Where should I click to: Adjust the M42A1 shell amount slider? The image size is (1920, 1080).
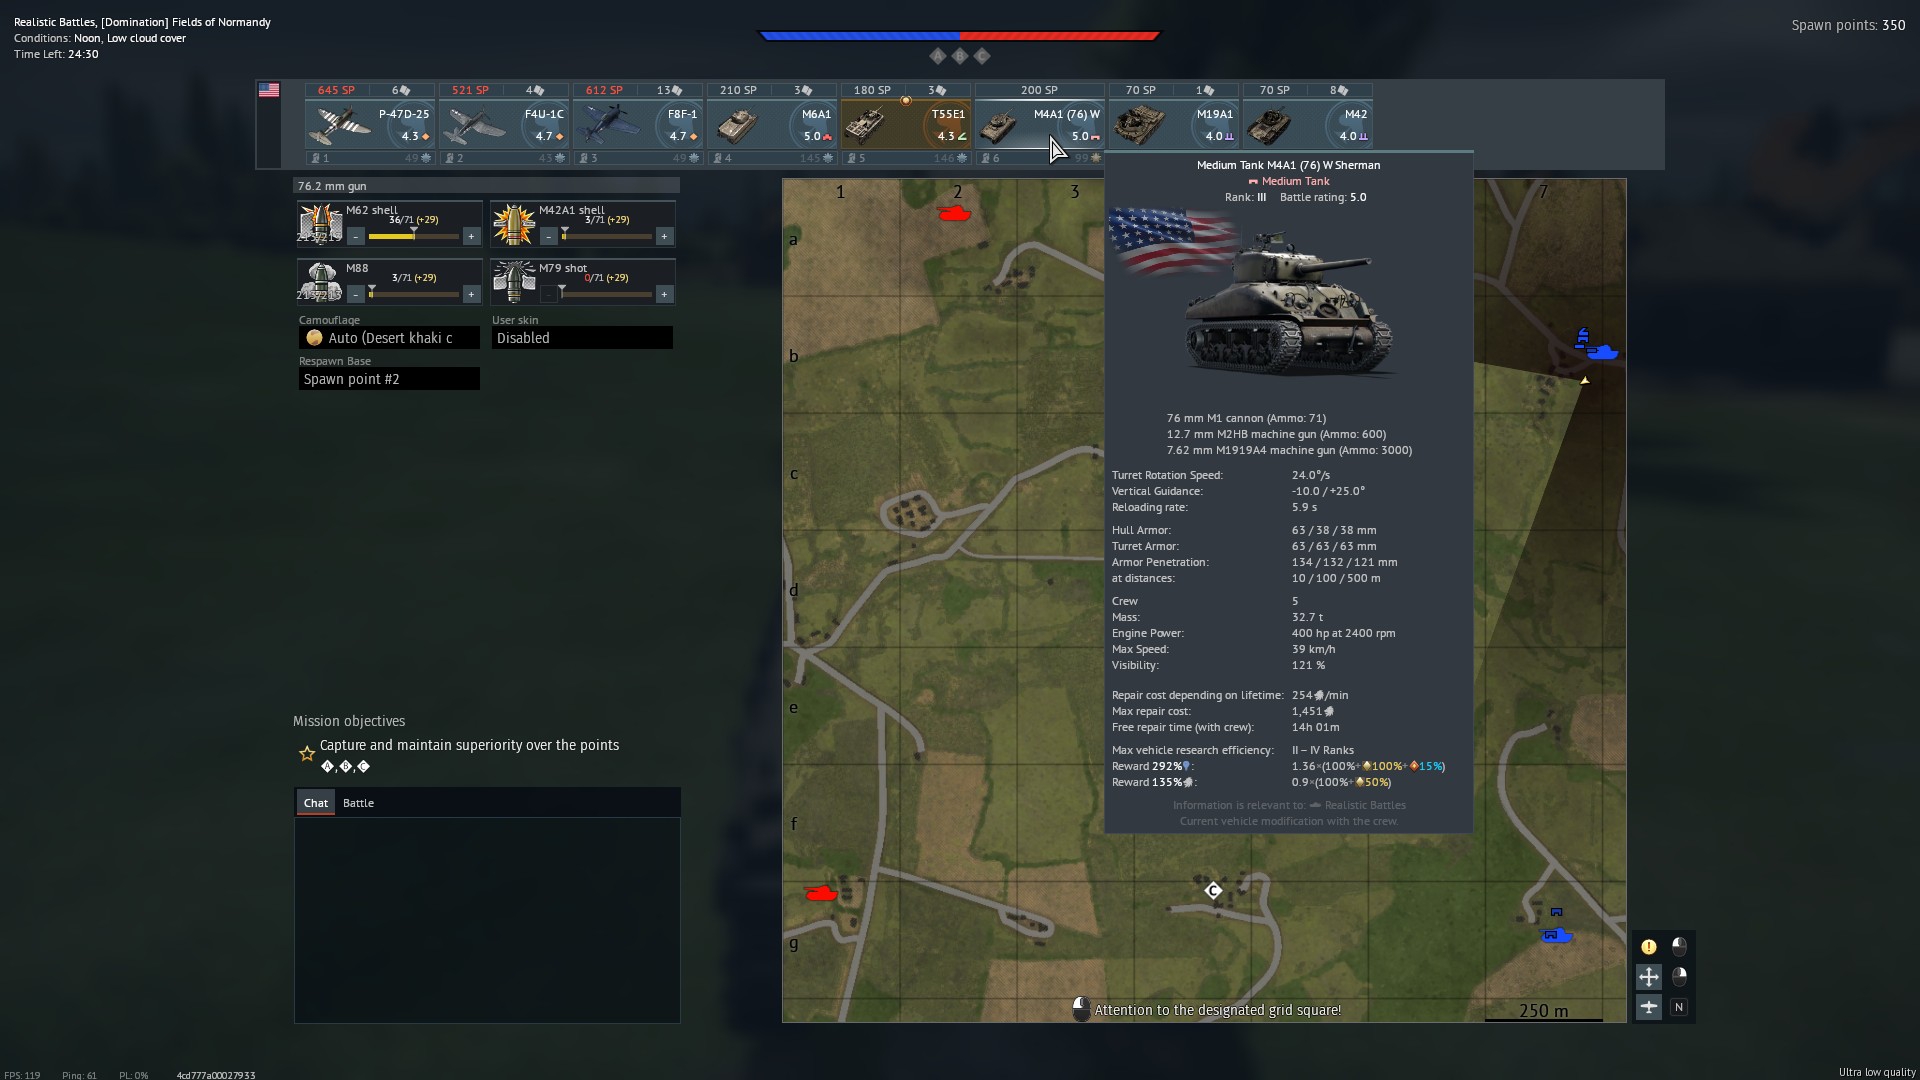(607, 236)
